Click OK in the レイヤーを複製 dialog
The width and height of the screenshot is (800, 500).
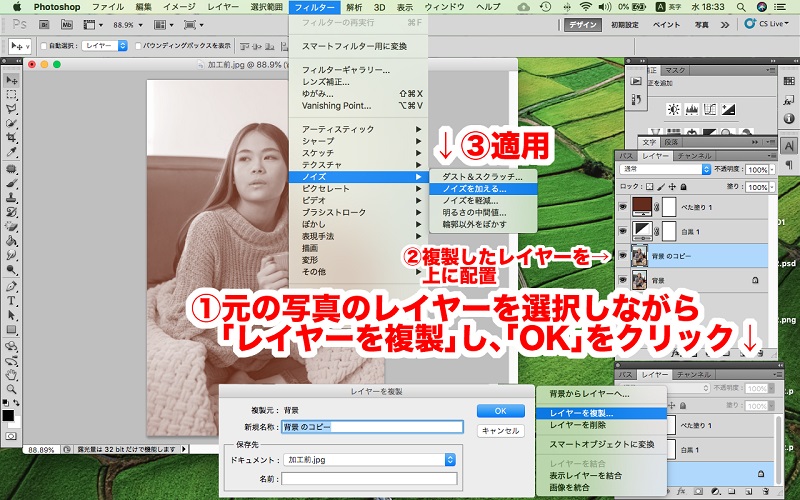501,411
